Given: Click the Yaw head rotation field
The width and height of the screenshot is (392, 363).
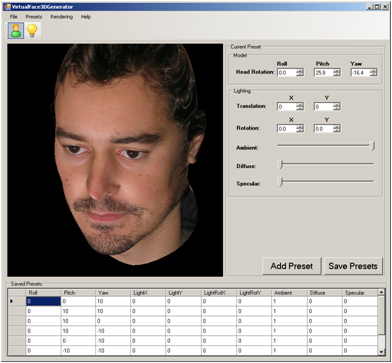Looking at the screenshot, I should [x=360, y=72].
